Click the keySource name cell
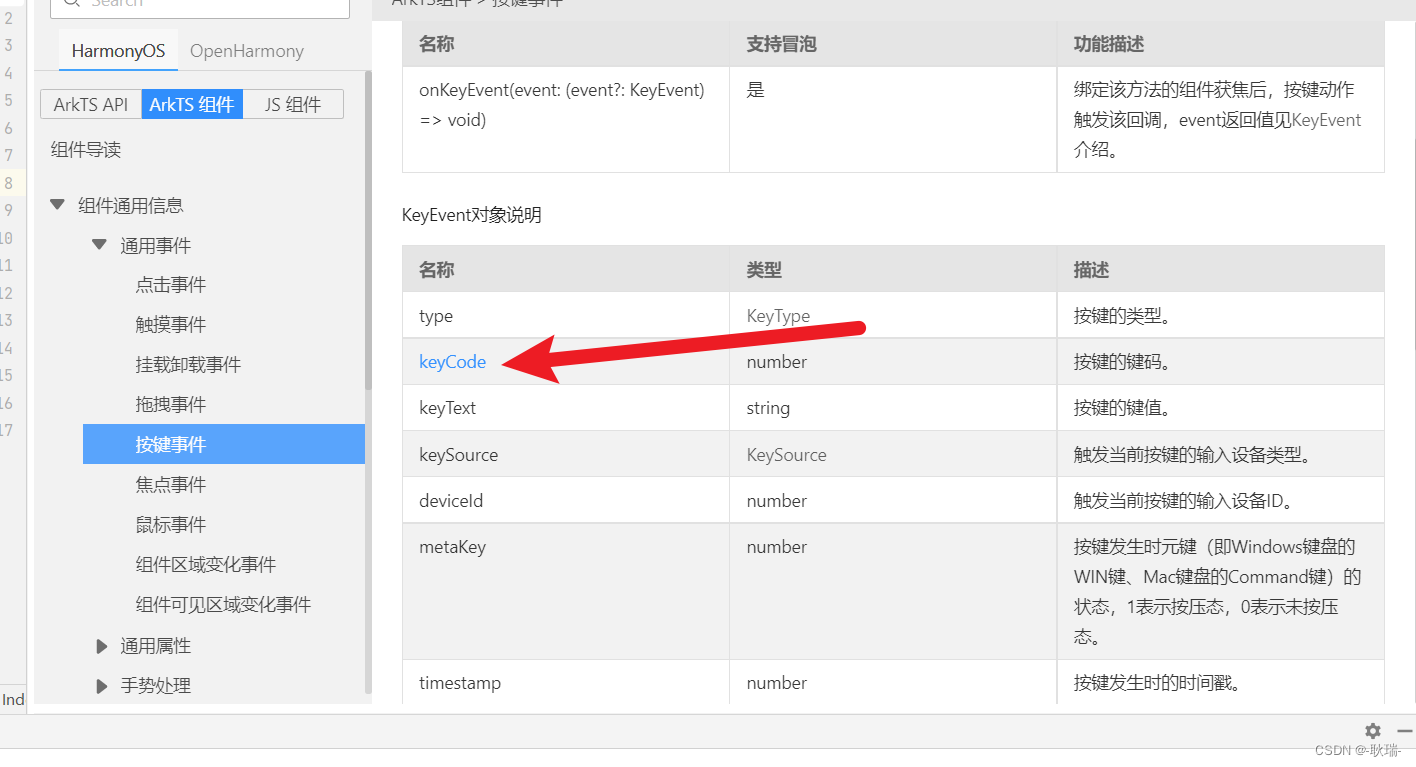The height and width of the screenshot is (767, 1416). tap(566, 455)
